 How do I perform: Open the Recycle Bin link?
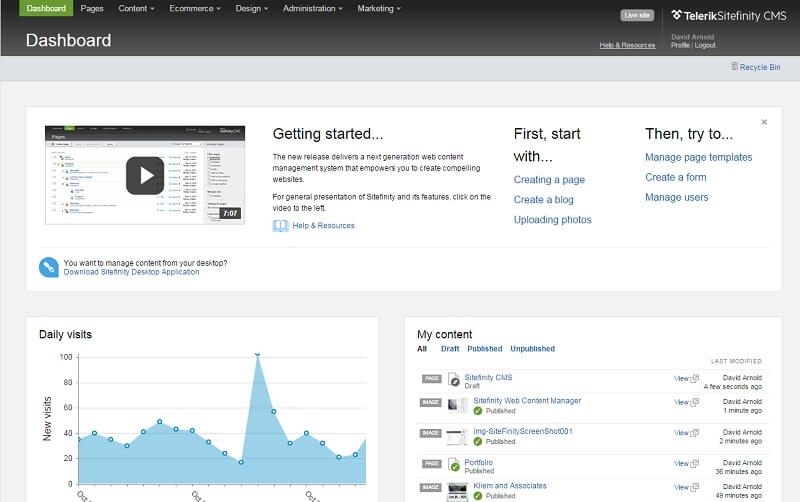(x=760, y=67)
